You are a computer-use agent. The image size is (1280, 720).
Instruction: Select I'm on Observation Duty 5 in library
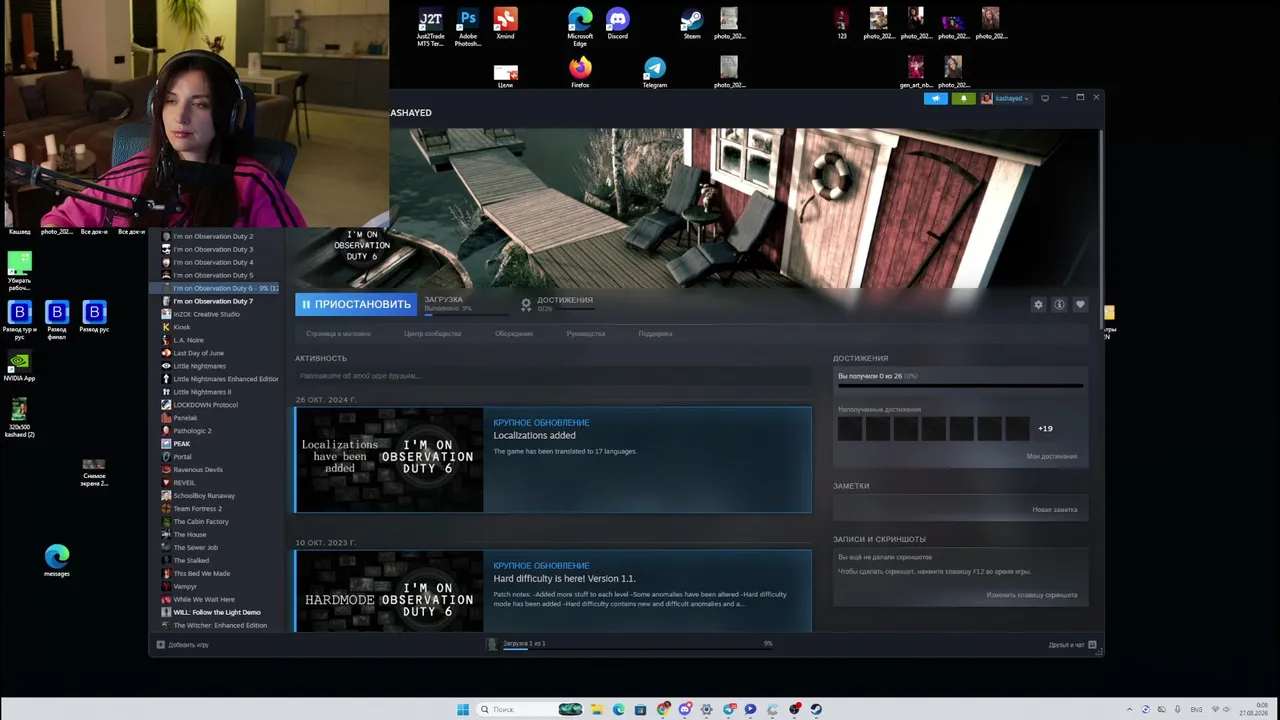click(x=213, y=275)
